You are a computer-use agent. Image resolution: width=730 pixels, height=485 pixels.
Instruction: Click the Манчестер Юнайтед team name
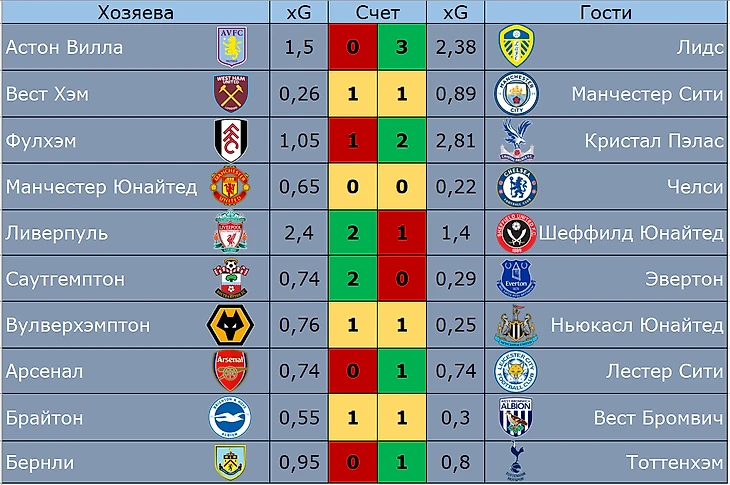click(101, 187)
